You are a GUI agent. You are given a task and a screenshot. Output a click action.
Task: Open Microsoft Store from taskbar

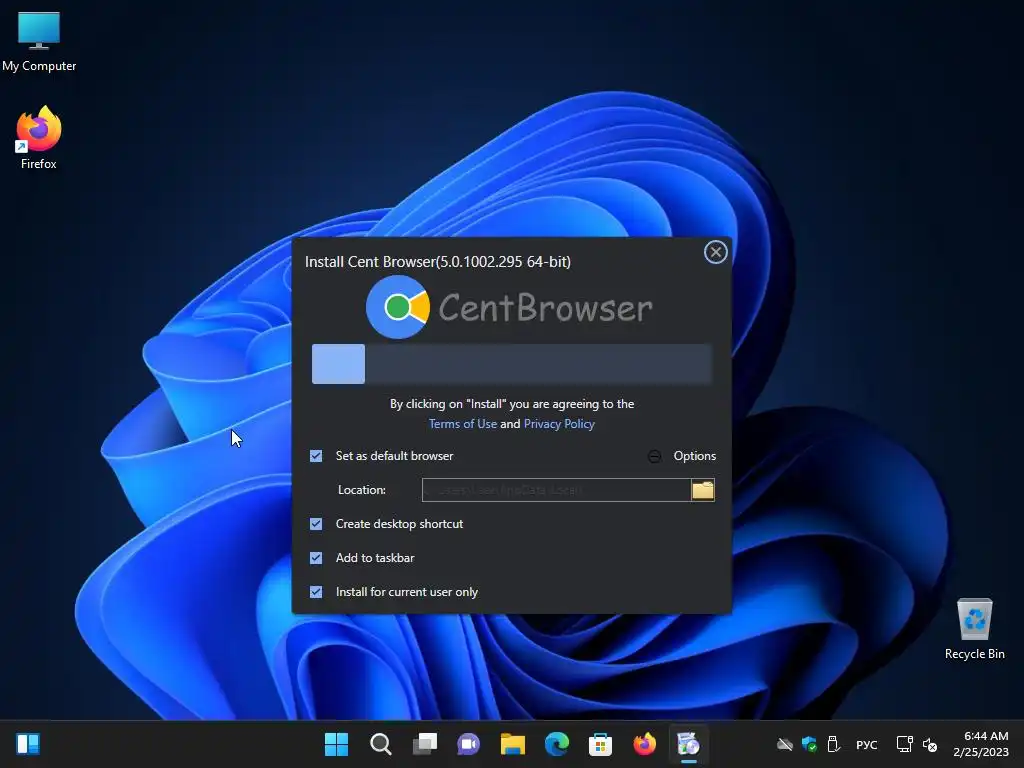click(x=600, y=744)
